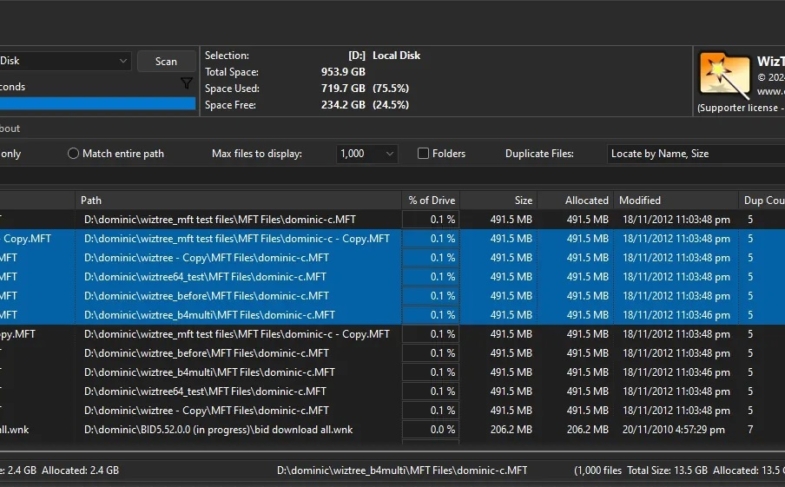Select highlighted row path dominic-c - Copy.MFT
Screen dimensions: 785x487
point(237,239)
